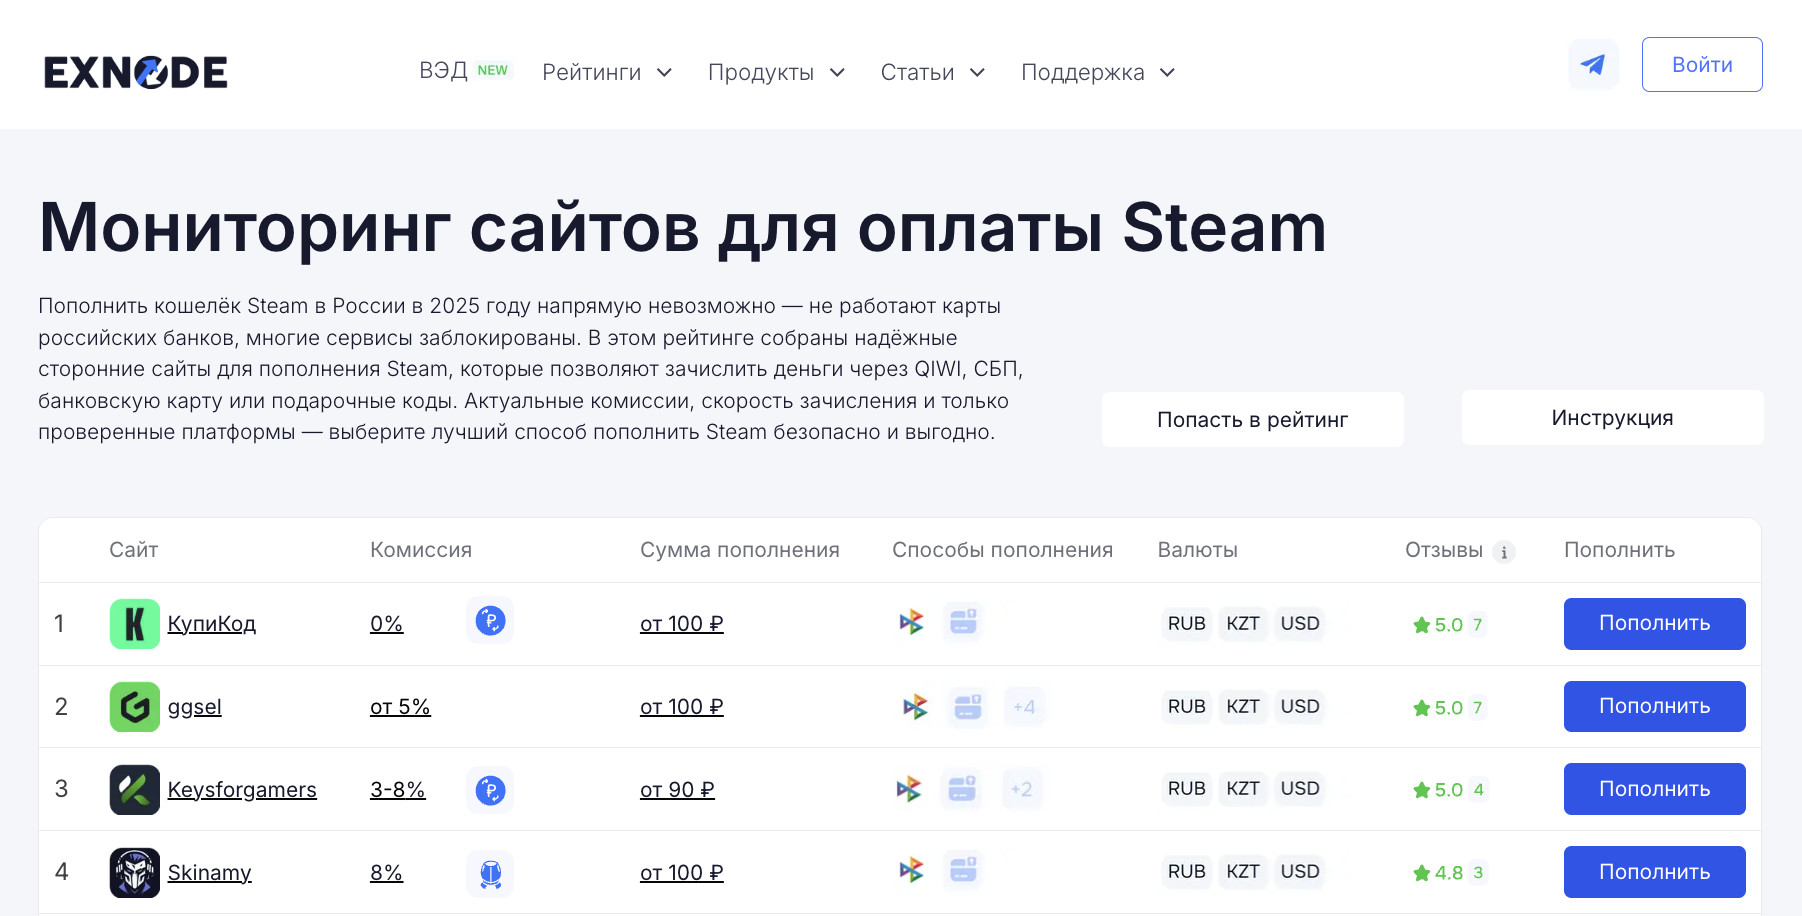Image resolution: width=1802 pixels, height=916 pixels.
Task: Open the Инструкция button
Action: (x=1613, y=418)
